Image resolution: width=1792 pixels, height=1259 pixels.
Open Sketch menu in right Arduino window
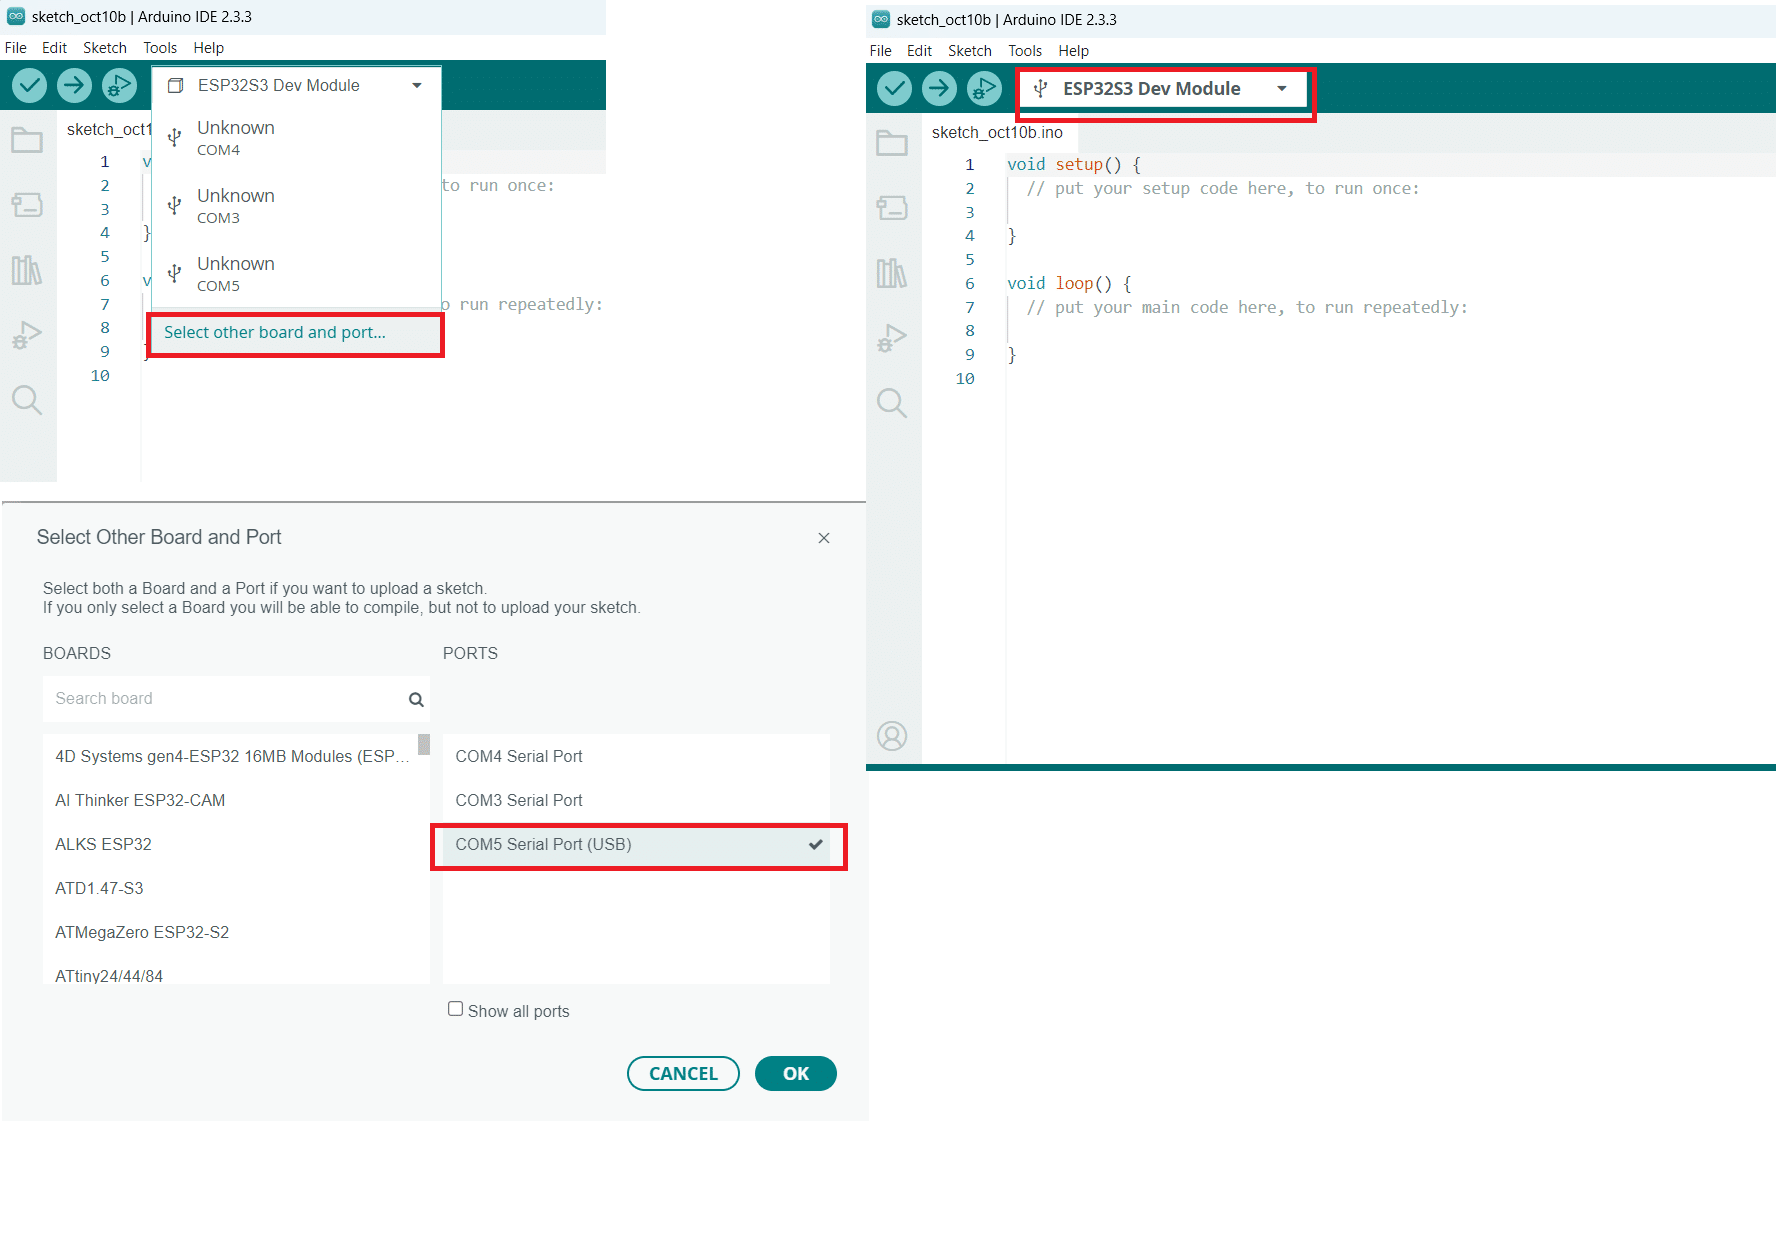(970, 51)
